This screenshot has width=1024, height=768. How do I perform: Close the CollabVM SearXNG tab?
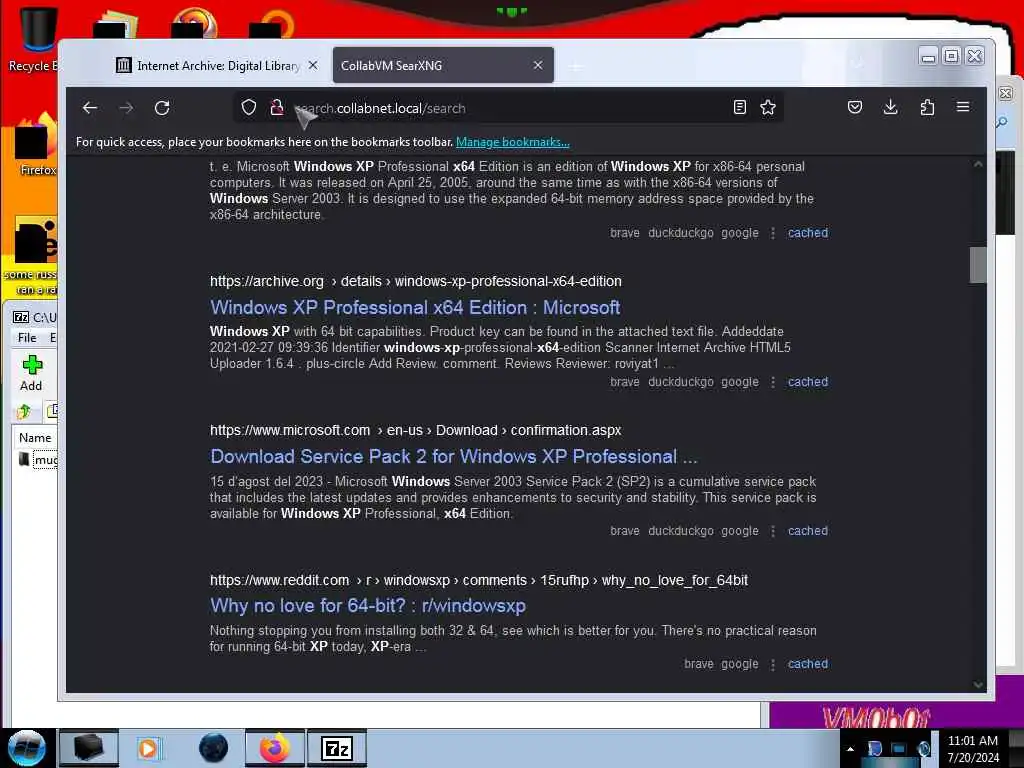(x=537, y=65)
